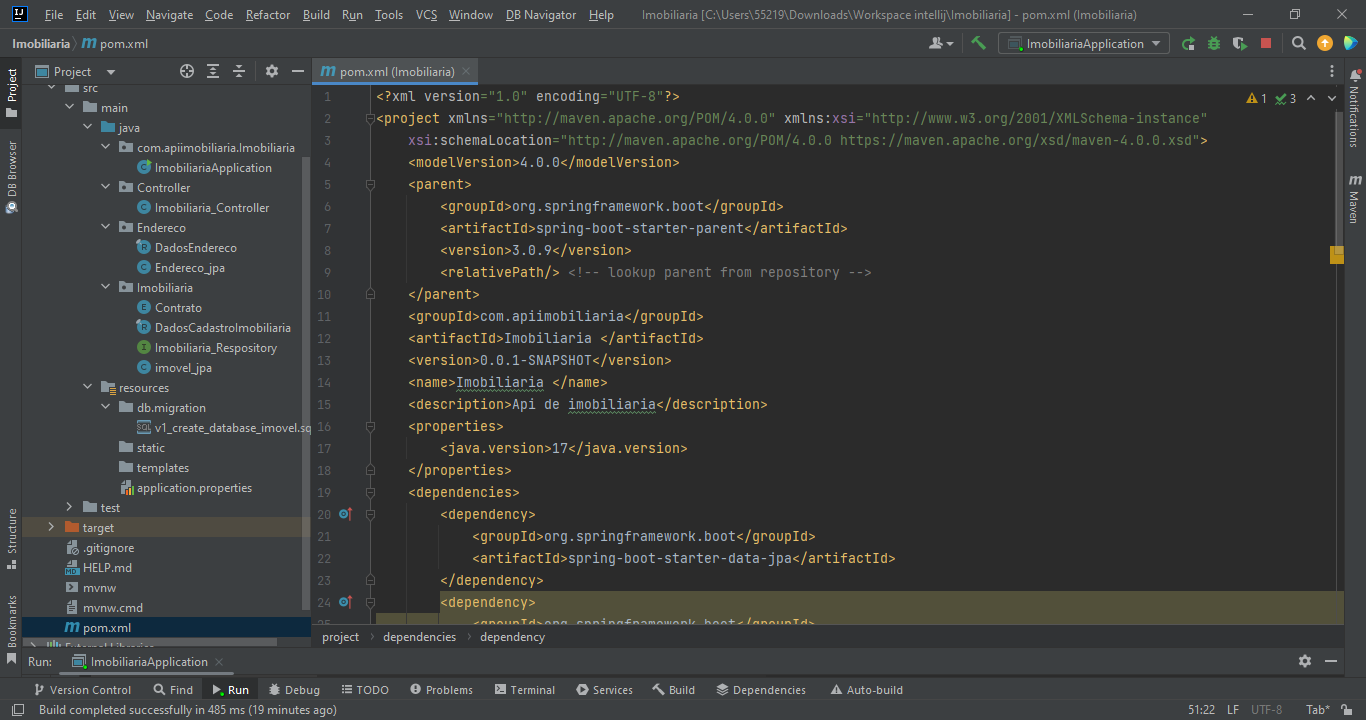Screen dimensions: 1366x720
Task: Toggle the Project side tool window button
Action: pyautogui.click(x=12, y=93)
